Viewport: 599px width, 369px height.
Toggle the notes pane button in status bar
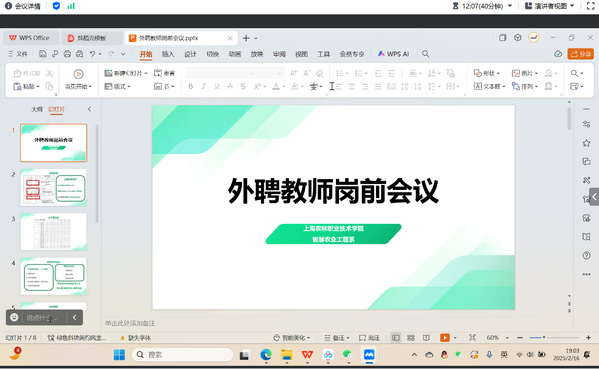pyautogui.click(x=336, y=338)
